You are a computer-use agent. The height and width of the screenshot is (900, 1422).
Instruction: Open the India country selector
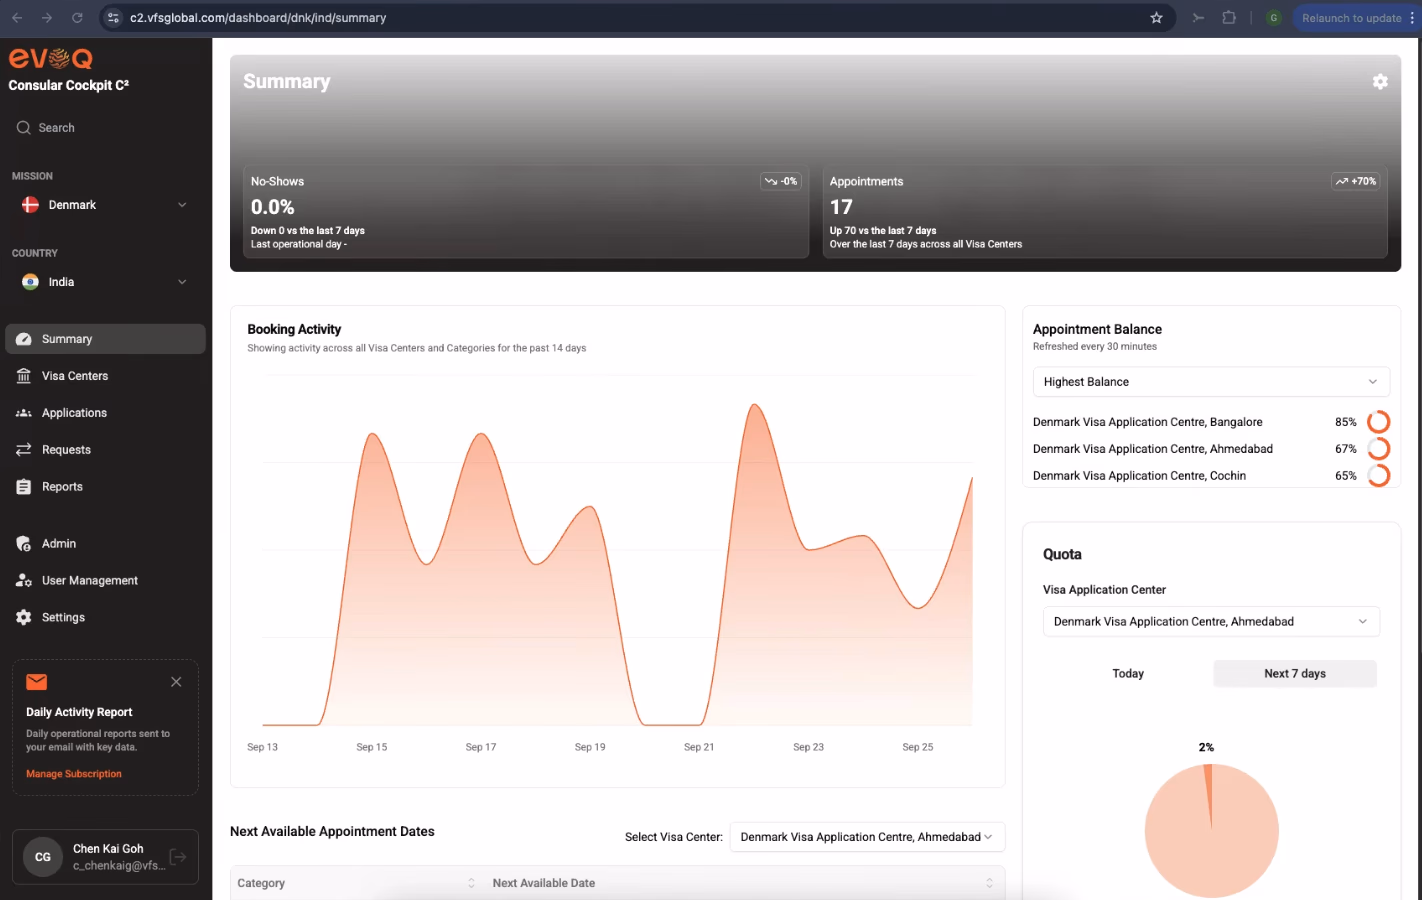[104, 282]
